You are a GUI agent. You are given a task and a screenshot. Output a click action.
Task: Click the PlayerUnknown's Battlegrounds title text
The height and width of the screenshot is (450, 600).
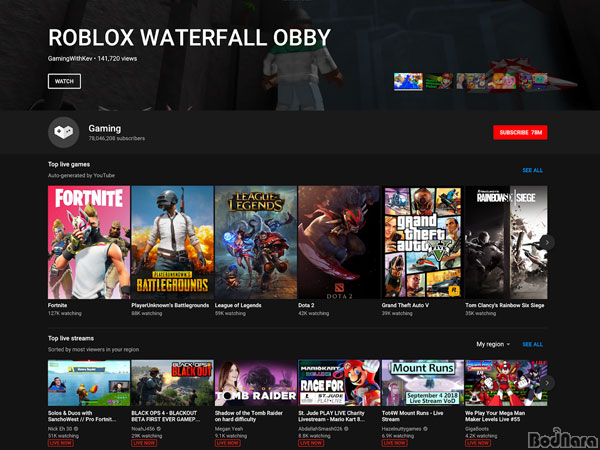(x=170, y=305)
